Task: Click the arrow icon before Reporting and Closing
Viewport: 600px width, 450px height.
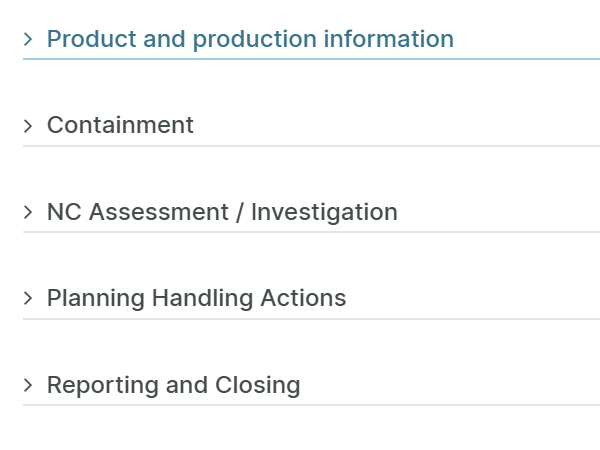Action: pyautogui.click(x=28, y=385)
